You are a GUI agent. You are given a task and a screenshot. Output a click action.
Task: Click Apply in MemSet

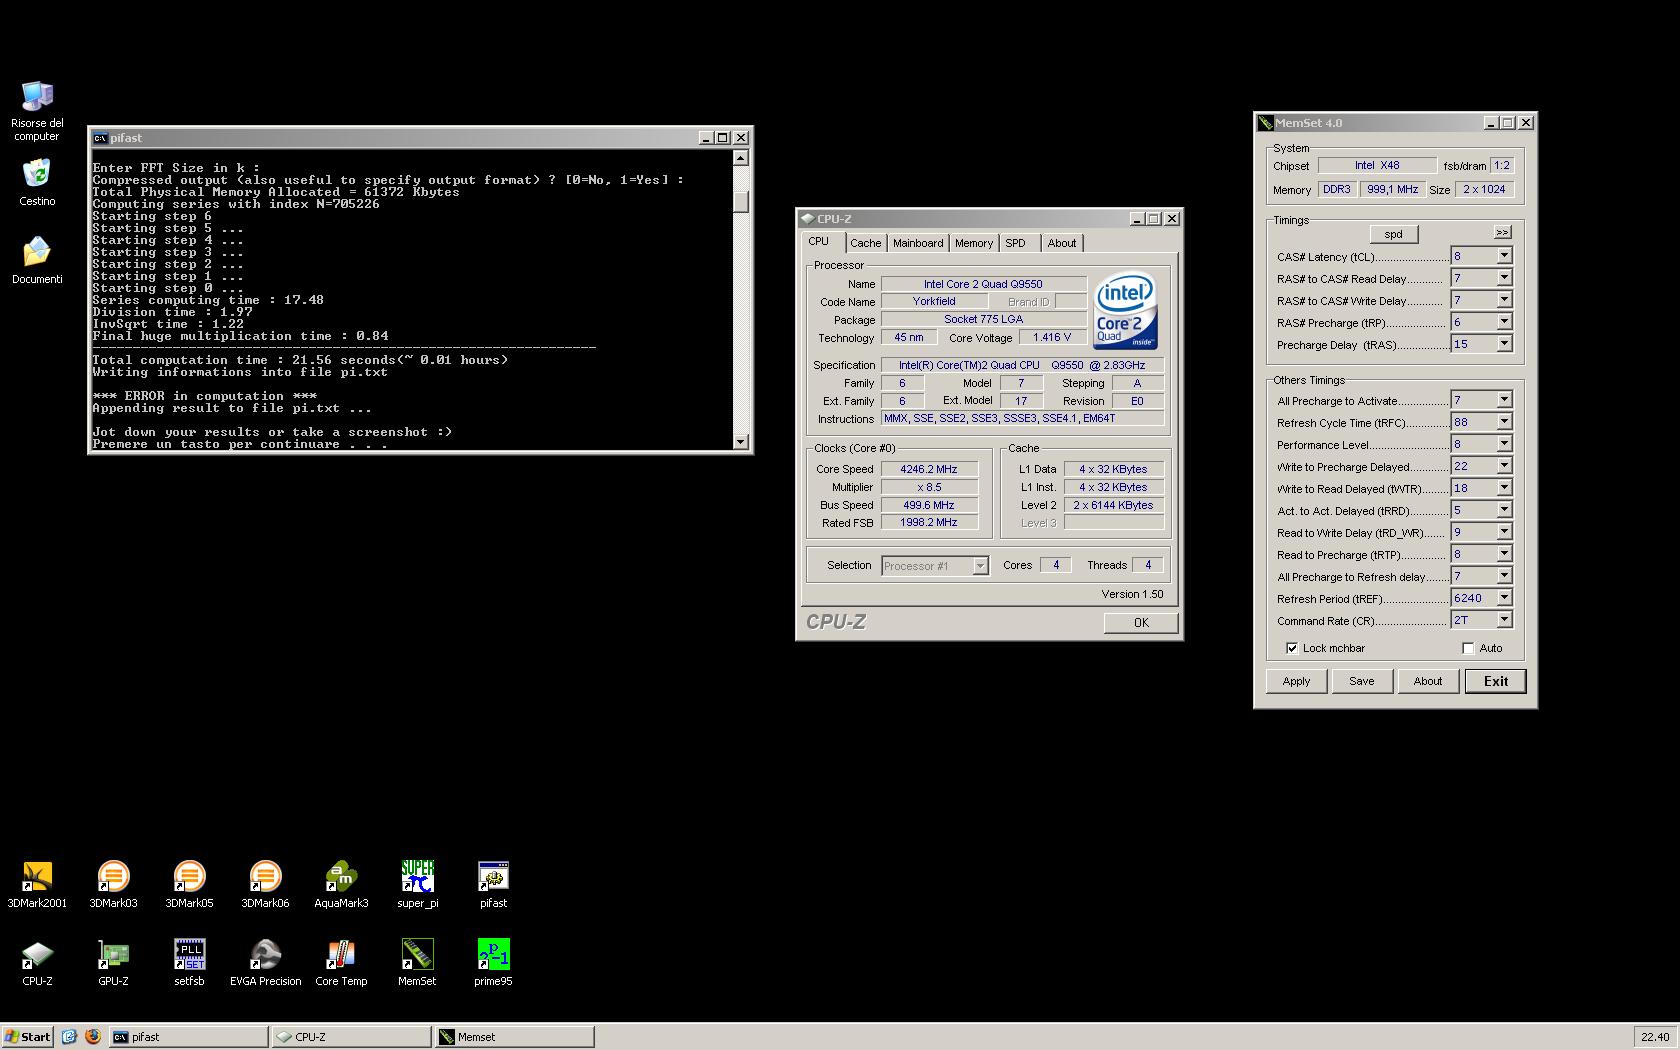tap(1297, 681)
